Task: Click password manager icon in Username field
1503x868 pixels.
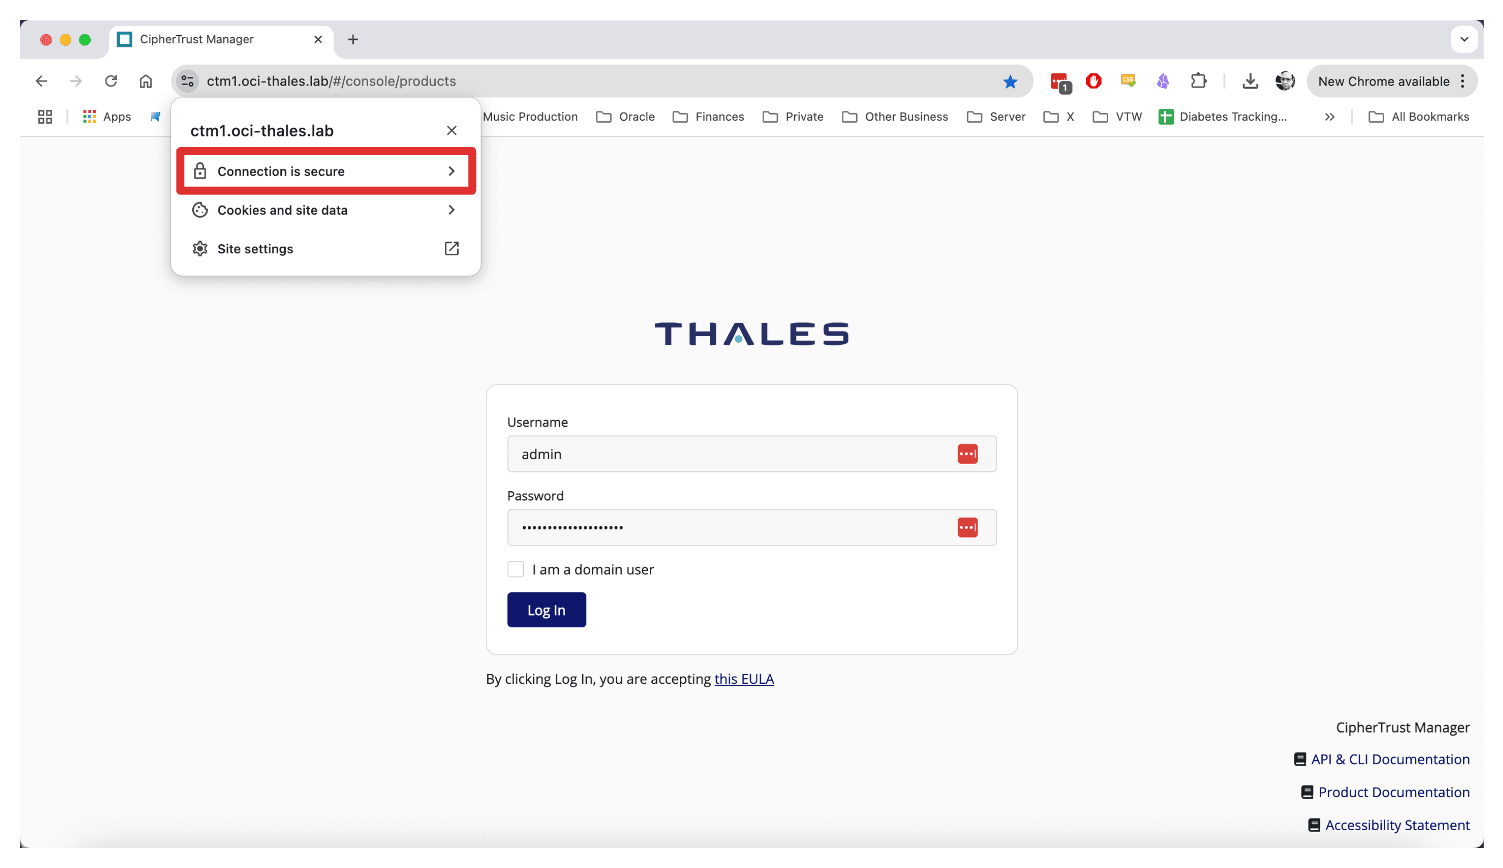Action: 968,454
